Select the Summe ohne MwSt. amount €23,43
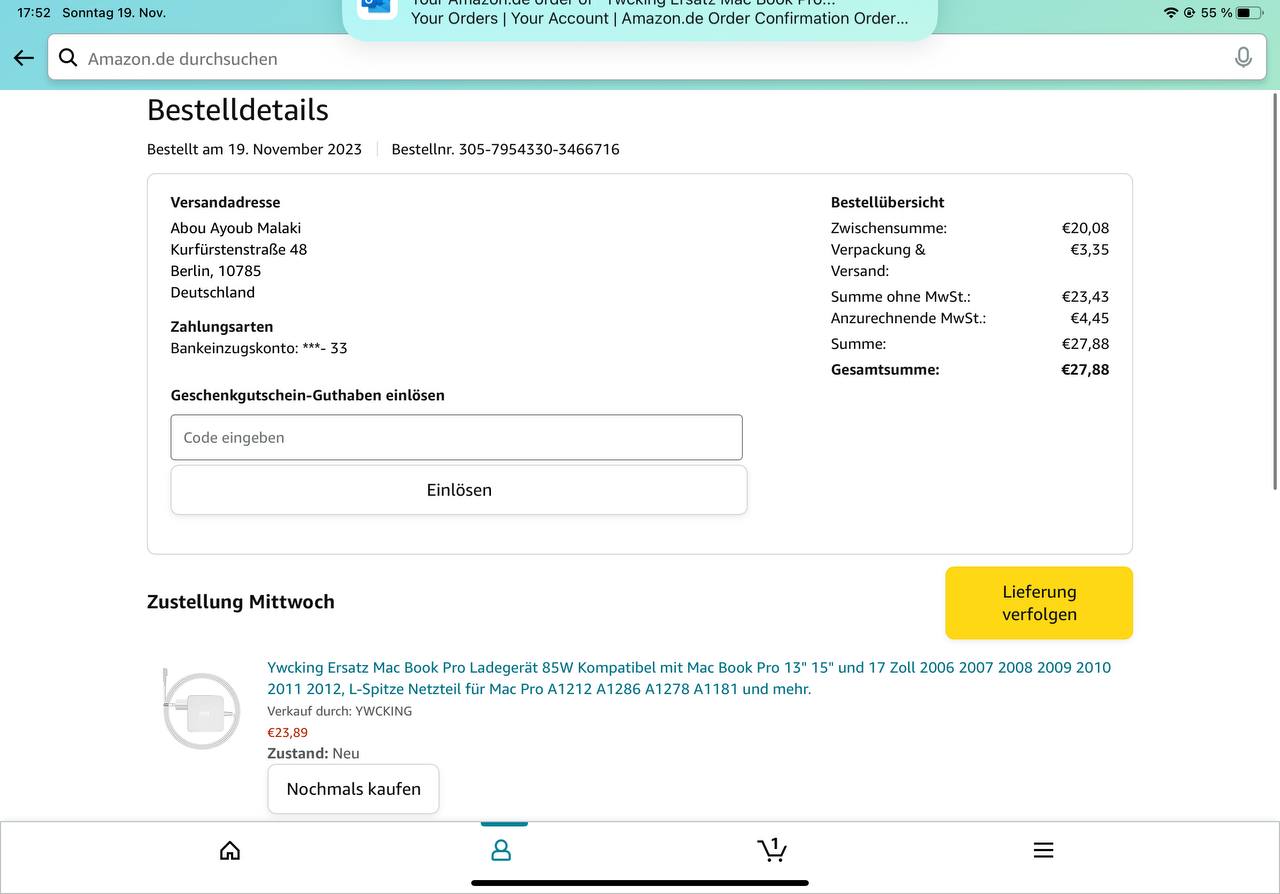The width and height of the screenshot is (1280, 894). coord(1085,296)
